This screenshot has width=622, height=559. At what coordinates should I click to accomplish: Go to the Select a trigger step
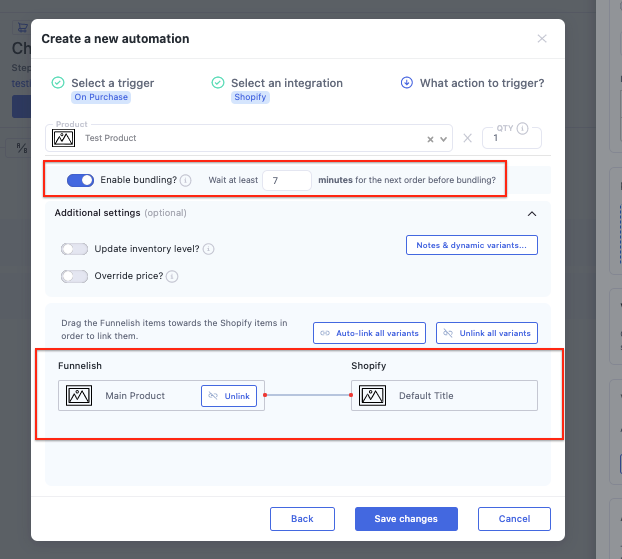point(112,83)
